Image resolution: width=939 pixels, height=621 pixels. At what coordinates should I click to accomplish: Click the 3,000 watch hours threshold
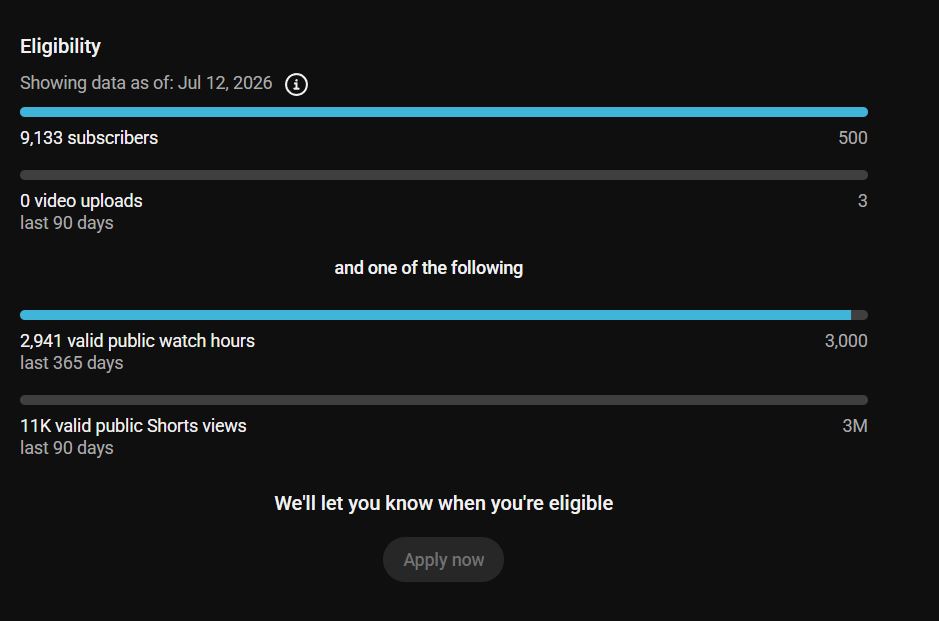pyautogui.click(x=846, y=341)
